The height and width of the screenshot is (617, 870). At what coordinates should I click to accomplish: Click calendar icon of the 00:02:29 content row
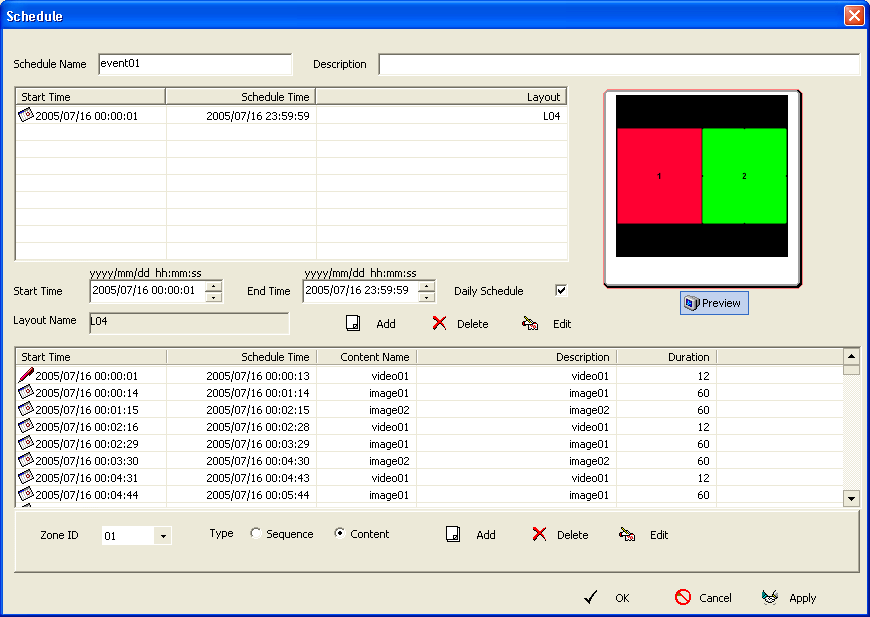pos(26,443)
